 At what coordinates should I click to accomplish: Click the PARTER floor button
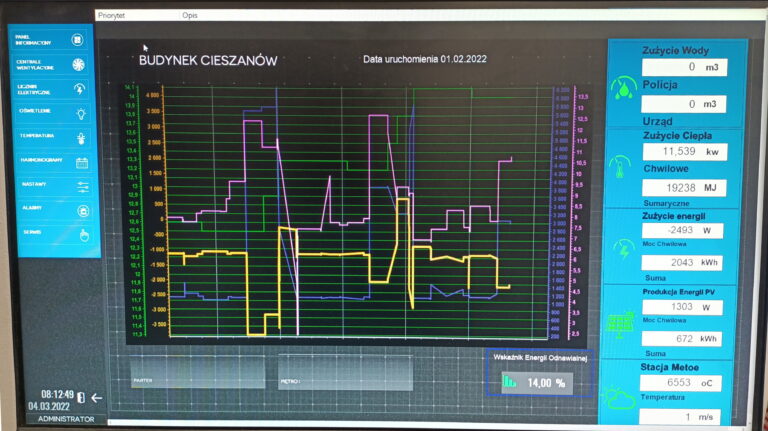pos(198,372)
